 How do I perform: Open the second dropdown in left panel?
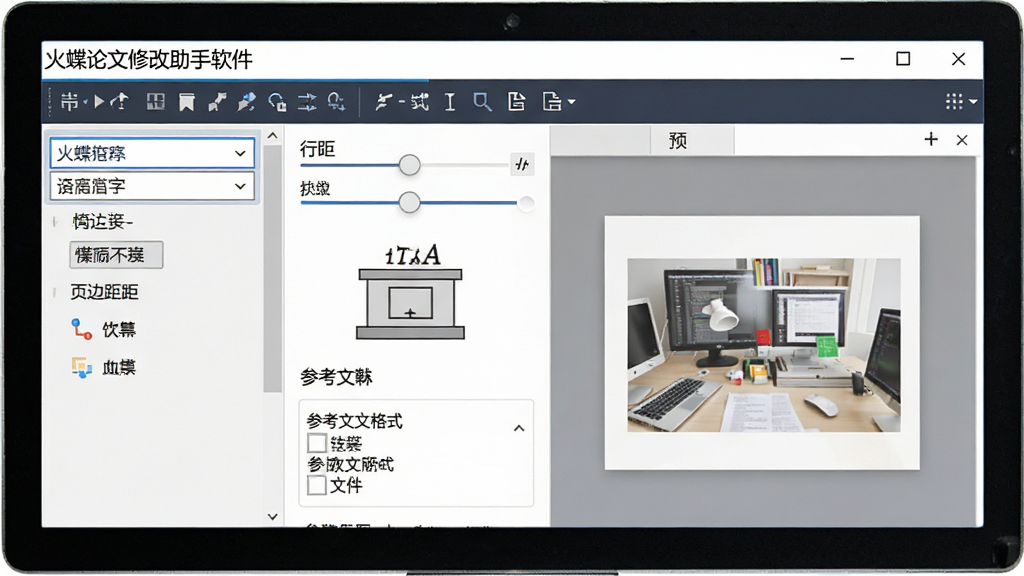coord(152,186)
